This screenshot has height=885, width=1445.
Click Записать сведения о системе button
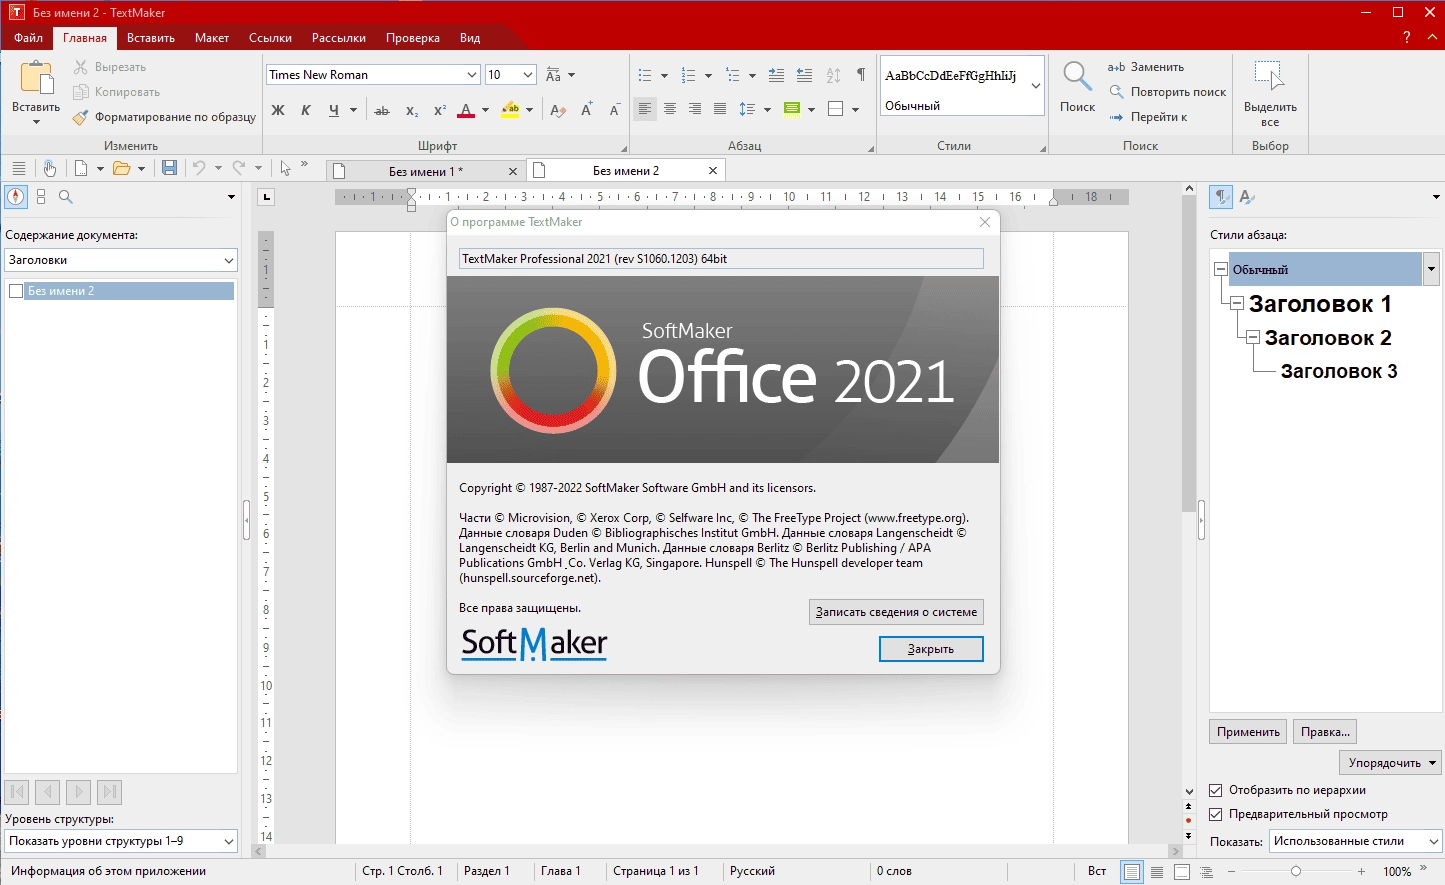(896, 612)
